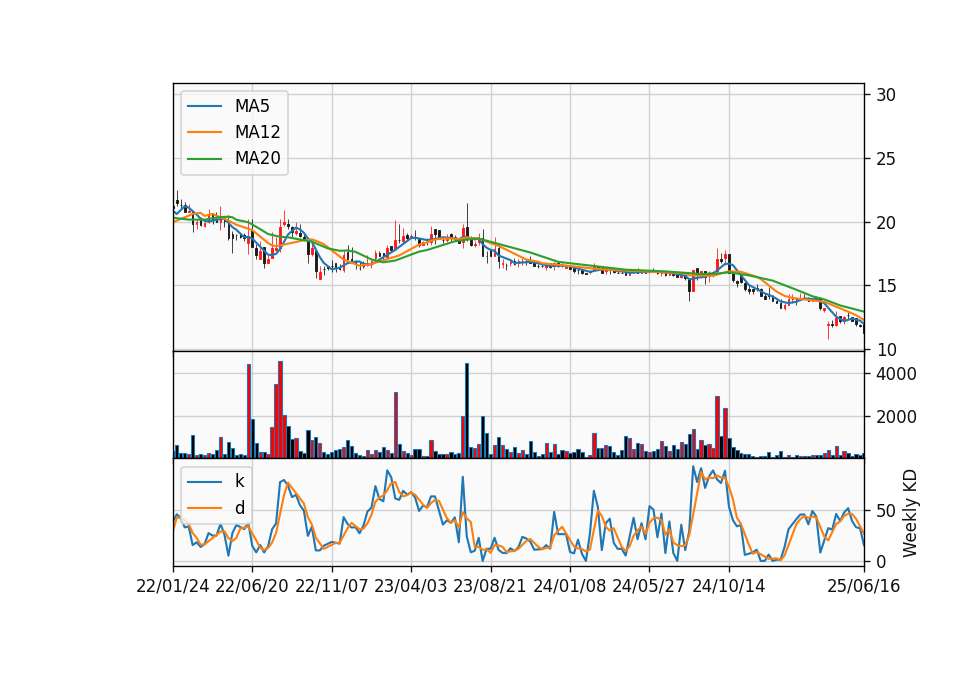Image resolution: width=960 pixels, height=690 pixels.
Task: Click the 22/01/24 date tick label
Action: [173, 586]
